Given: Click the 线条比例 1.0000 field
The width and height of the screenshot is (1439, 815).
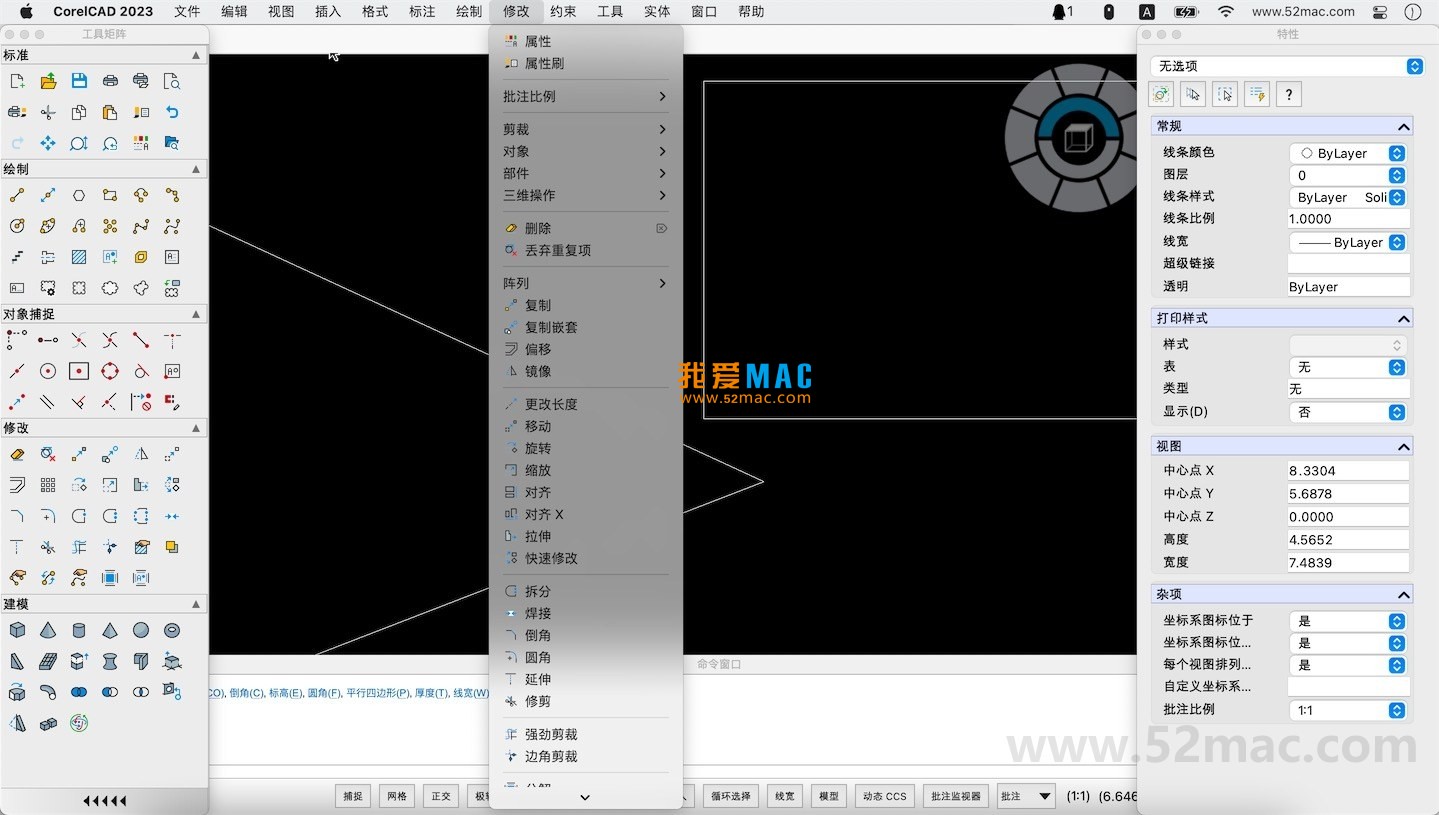Looking at the screenshot, I should pos(1348,218).
